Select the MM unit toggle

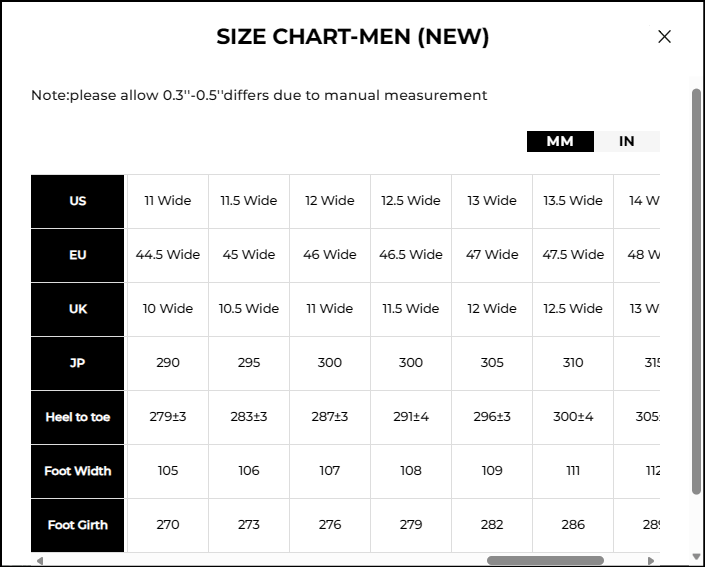[x=560, y=141]
